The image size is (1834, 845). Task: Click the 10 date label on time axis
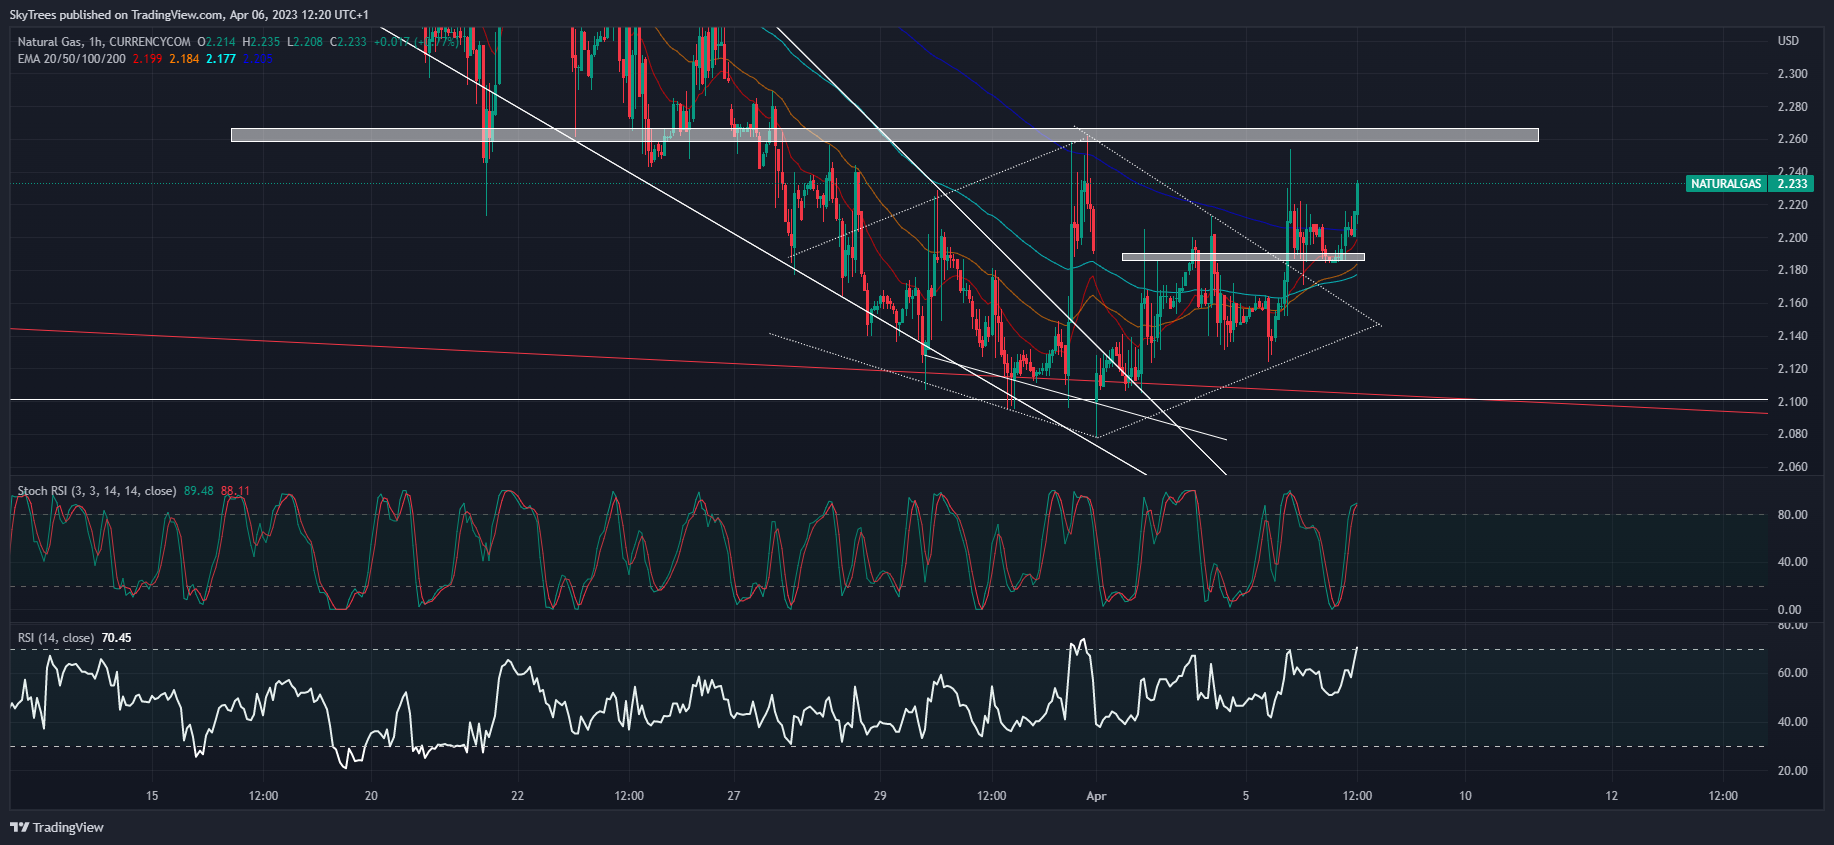pyautogui.click(x=1465, y=796)
